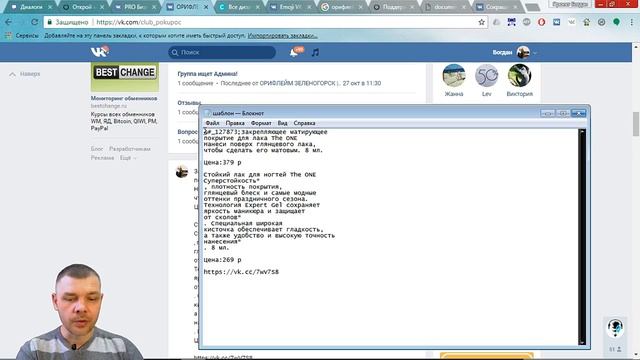Click the Реклама footer link
This screenshot has height=360, width=640.
click(102, 158)
